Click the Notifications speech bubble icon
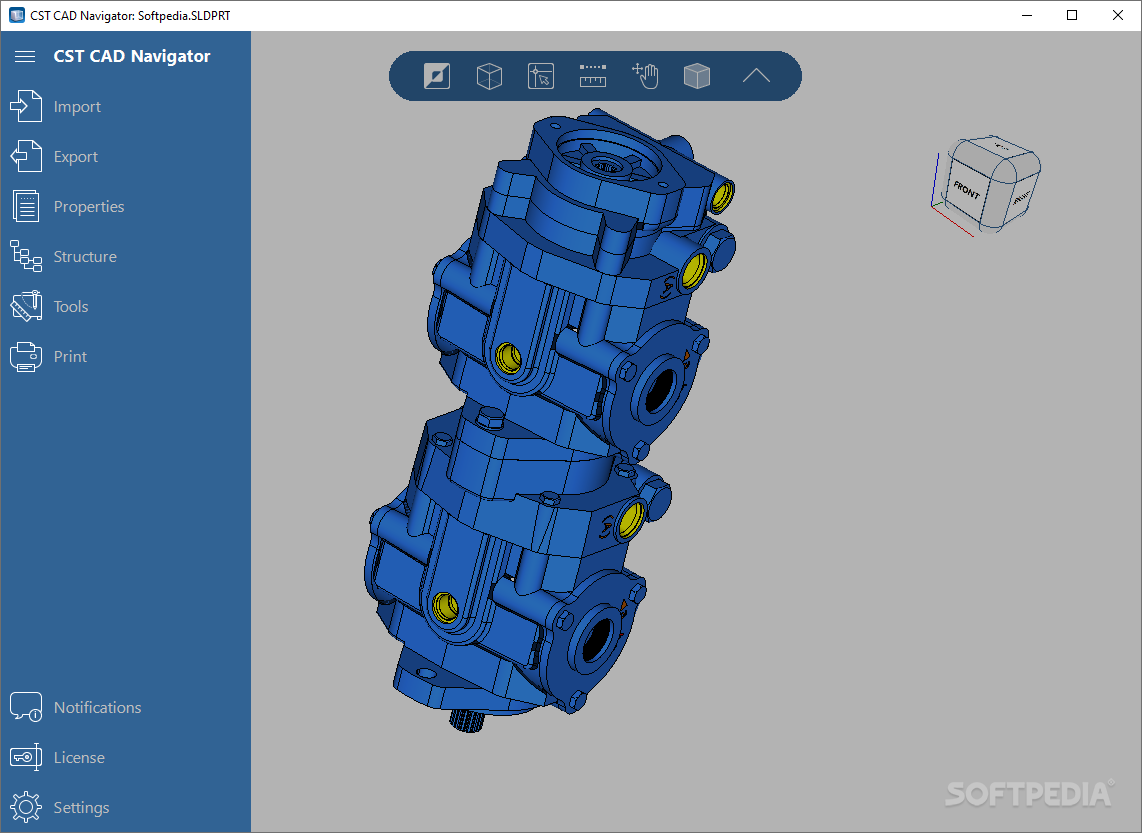This screenshot has width=1142, height=833. (x=25, y=707)
